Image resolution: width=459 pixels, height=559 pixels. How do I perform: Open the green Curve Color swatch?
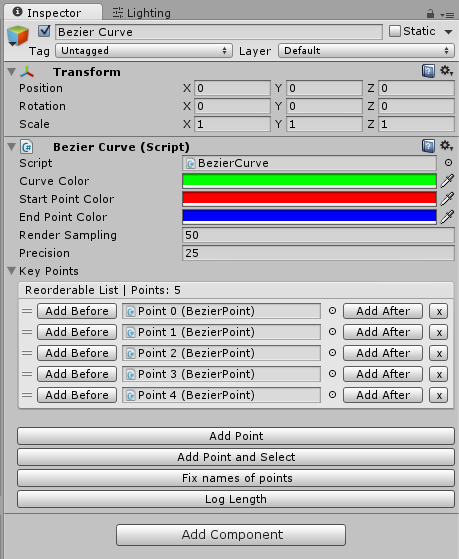(x=309, y=181)
